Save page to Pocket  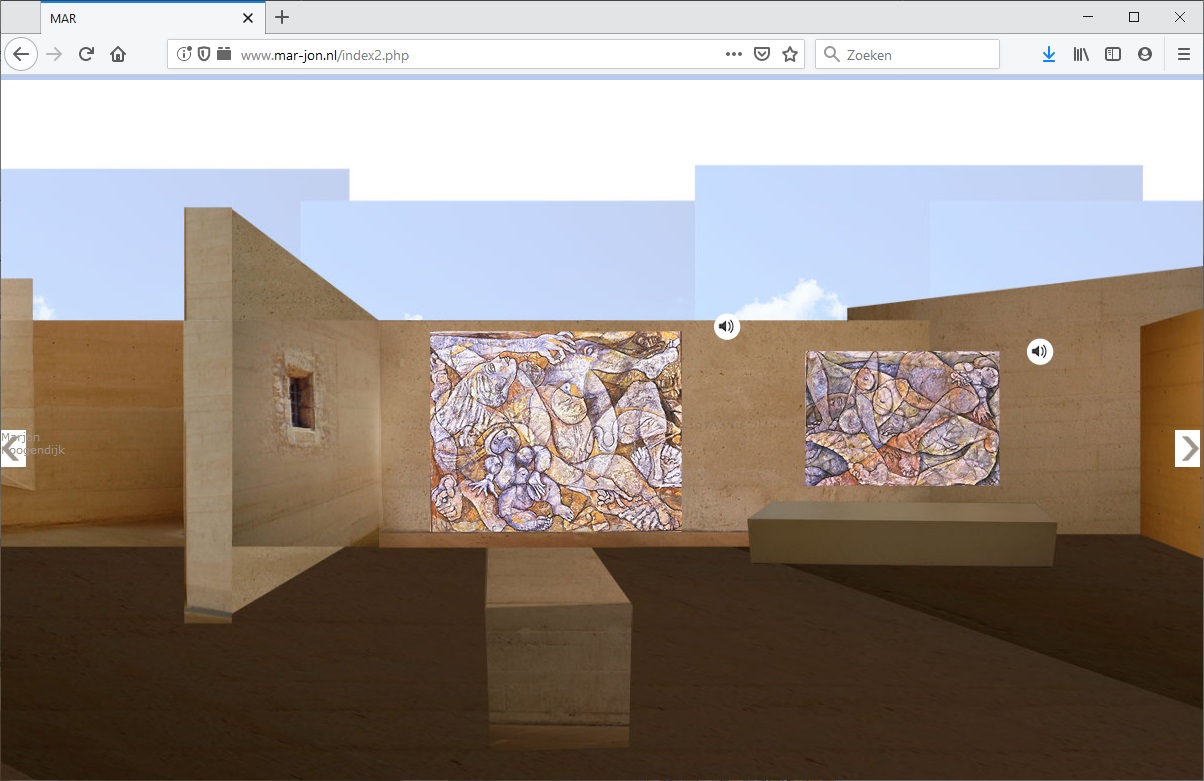762,55
